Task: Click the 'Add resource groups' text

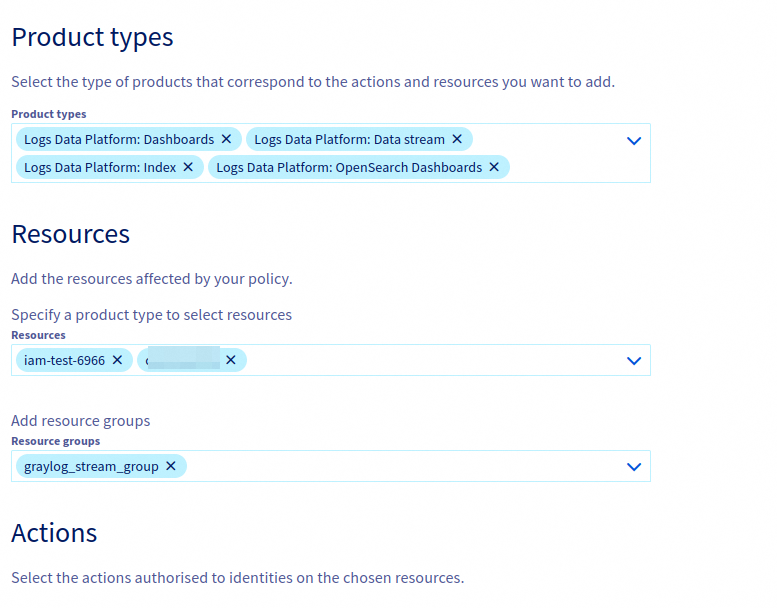Action: (81, 421)
